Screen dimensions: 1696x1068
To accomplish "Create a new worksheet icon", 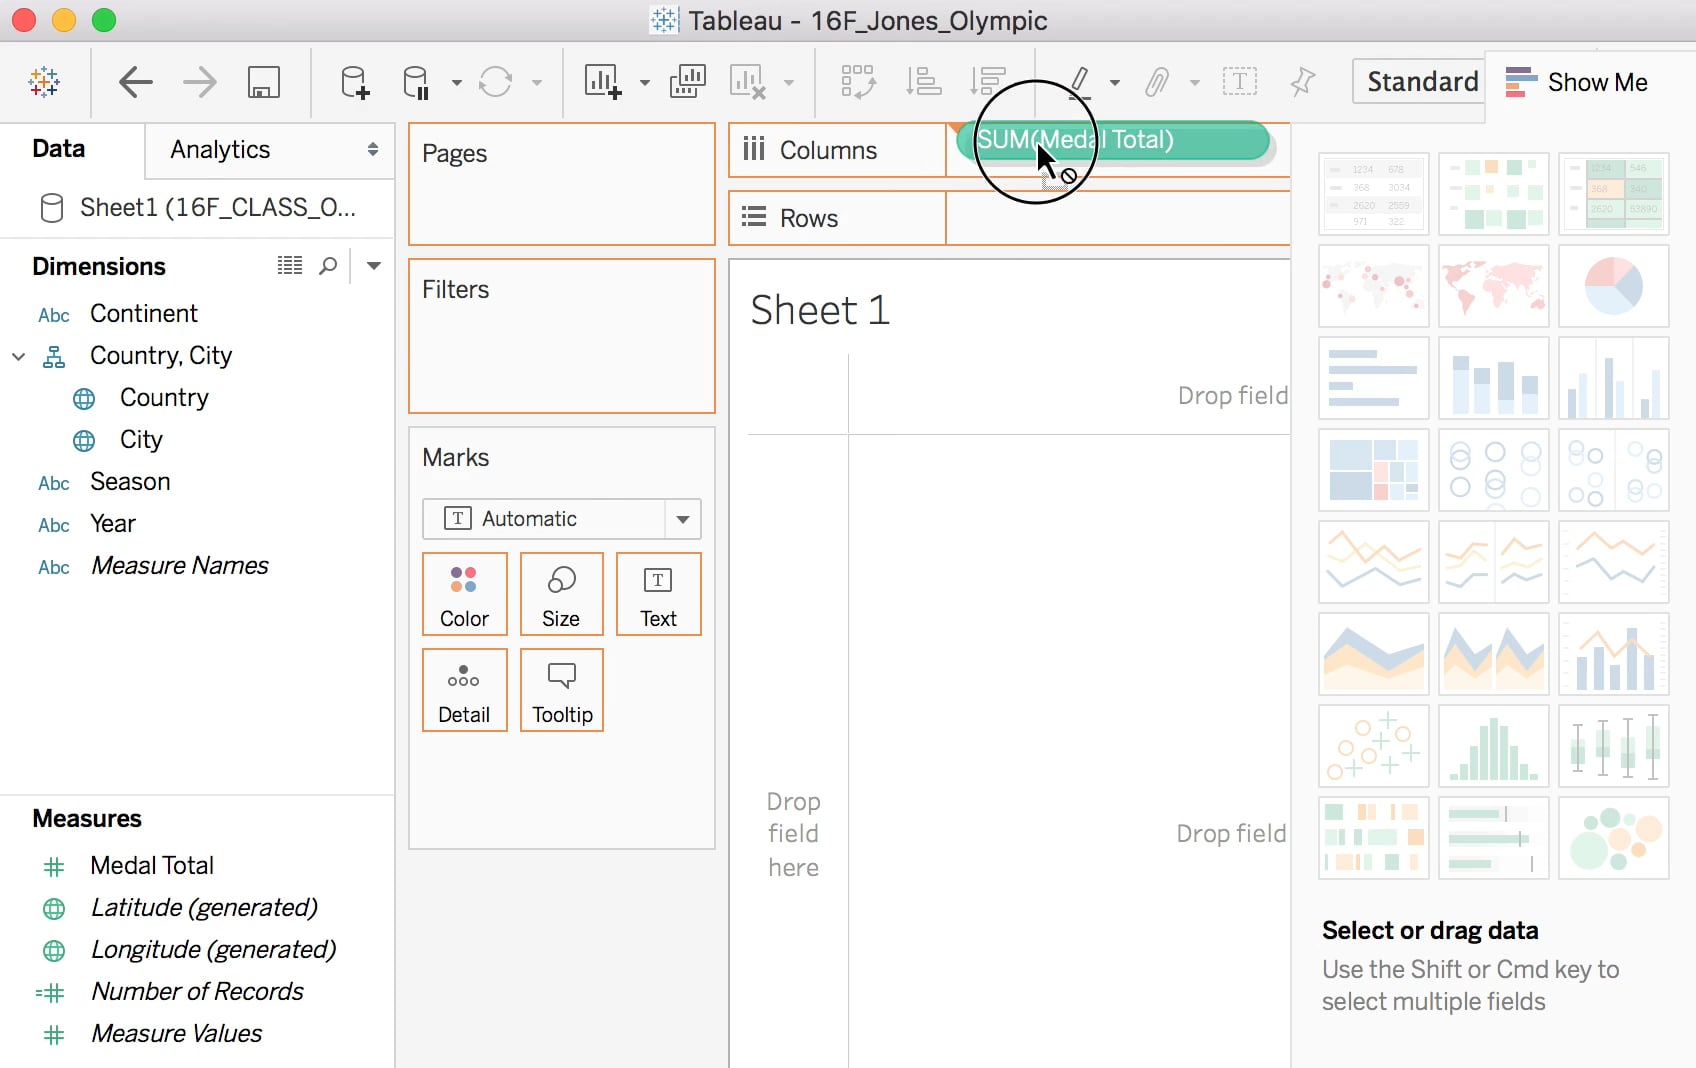I will [x=603, y=82].
